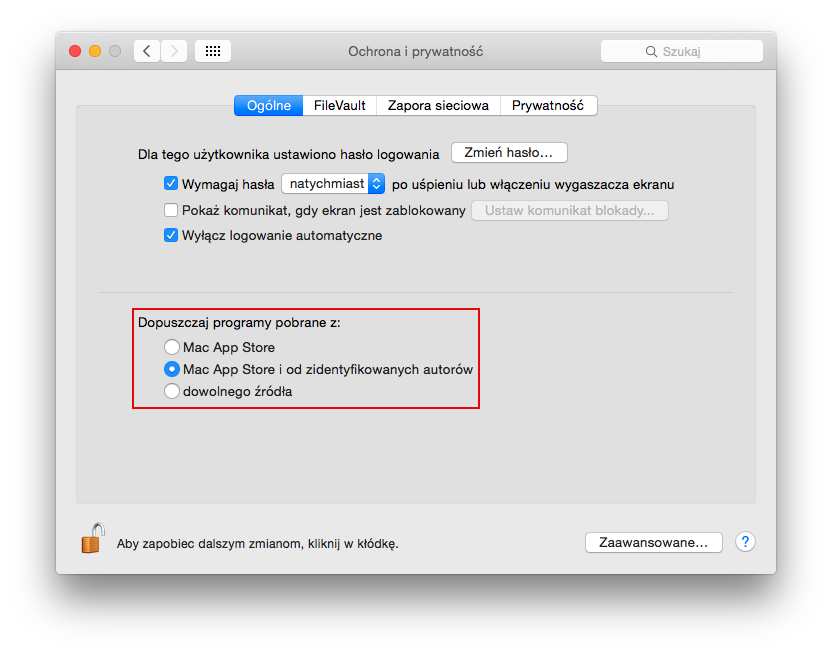This screenshot has height=654, width=832.
Task: Open the FileVault tab
Action: tap(340, 106)
